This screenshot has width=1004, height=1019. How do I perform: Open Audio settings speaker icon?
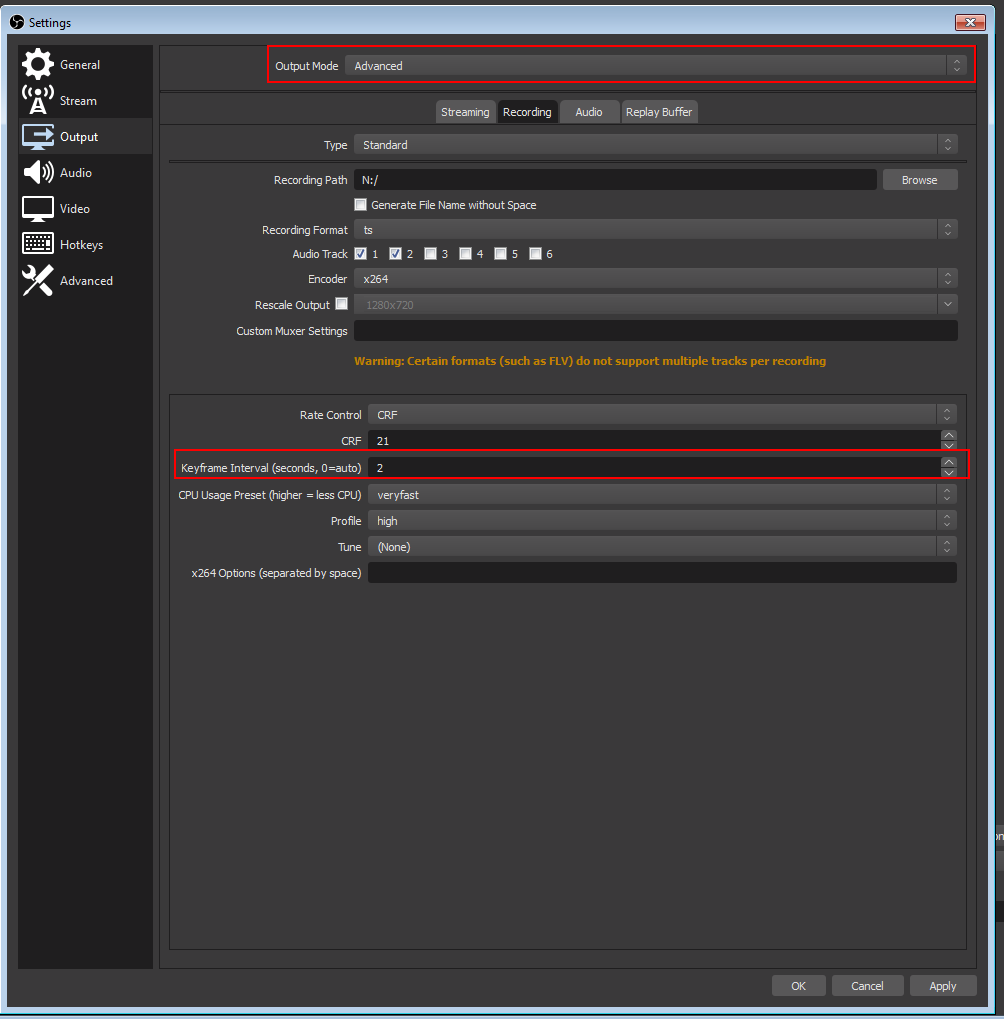pyautogui.click(x=38, y=172)
